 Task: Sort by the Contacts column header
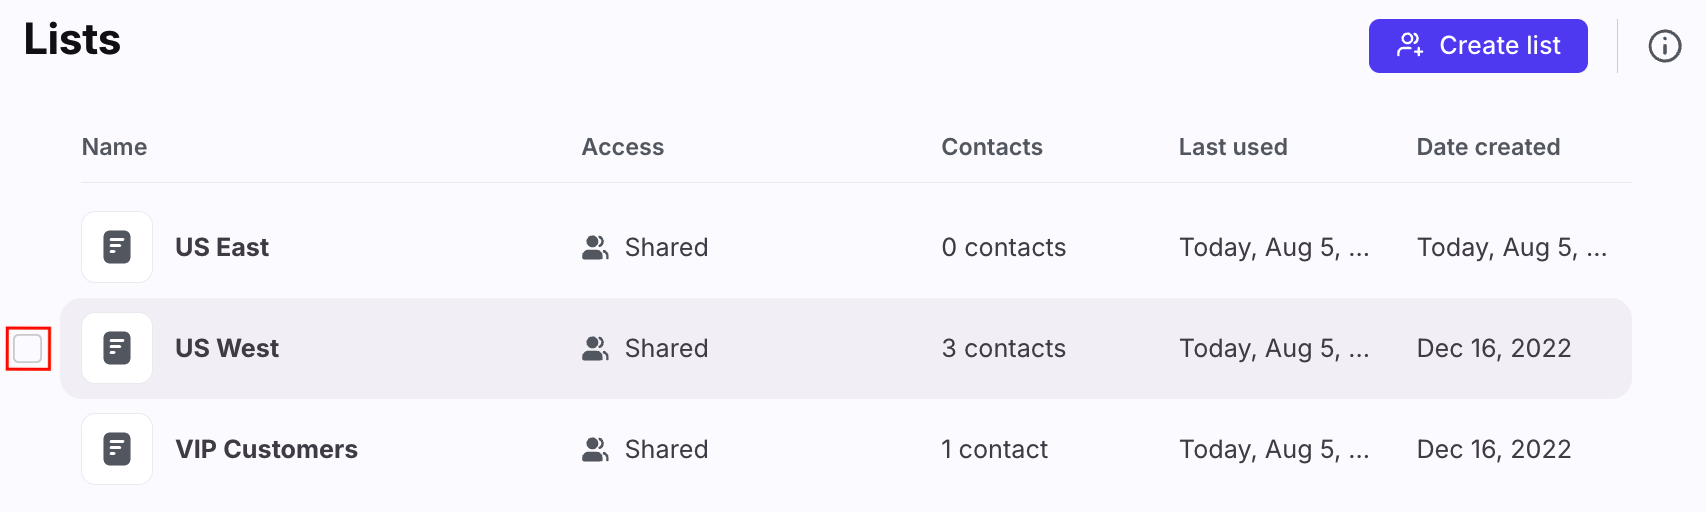click(x=992, y=147)
